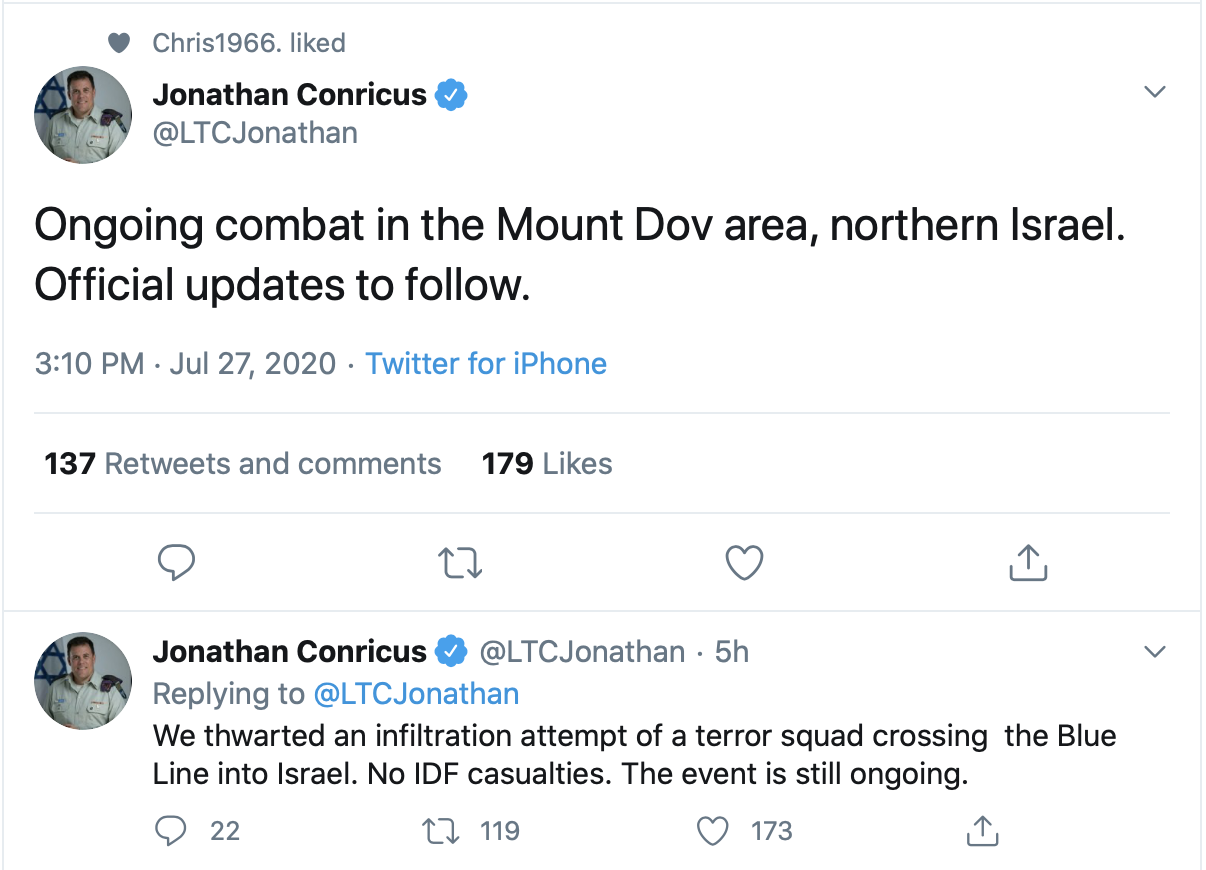Viewport: 1206px width, 870px height.
Task: Share the infiltration attempt reply tweet
Action: [981, 830]
